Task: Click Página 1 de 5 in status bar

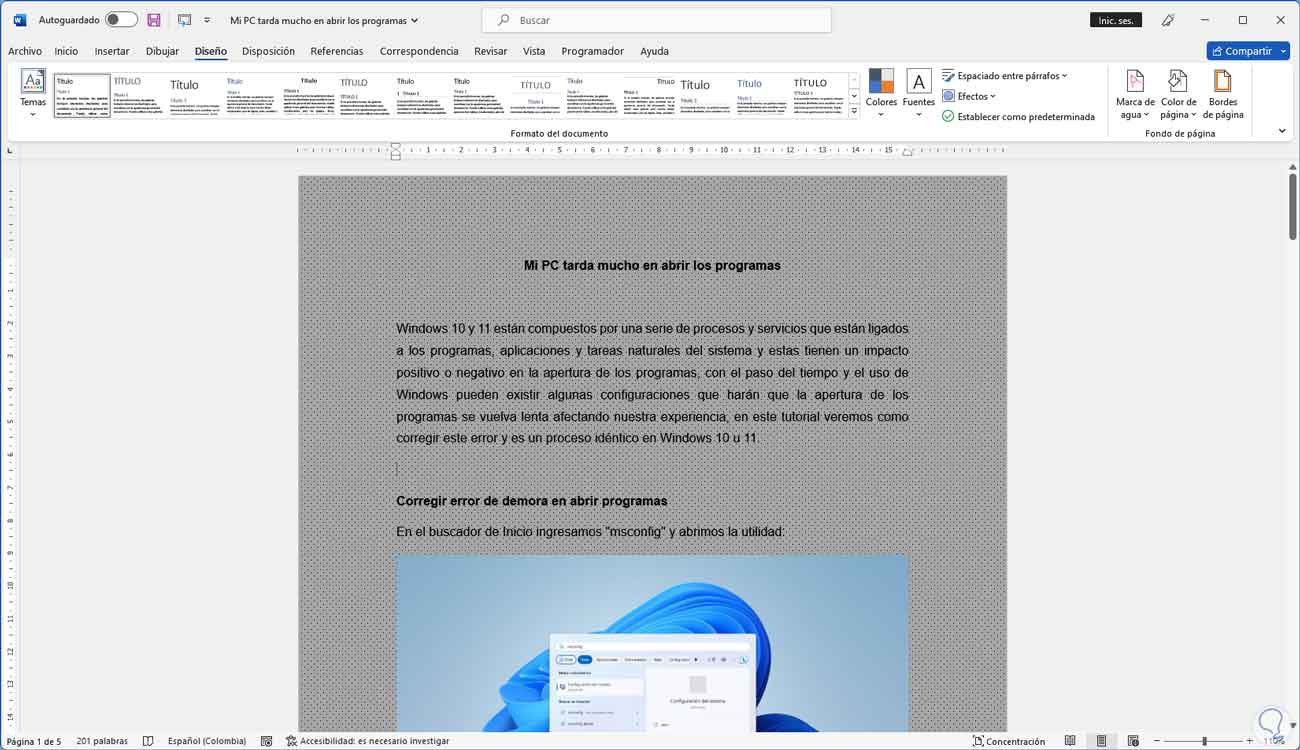Action: coord(33,741)
